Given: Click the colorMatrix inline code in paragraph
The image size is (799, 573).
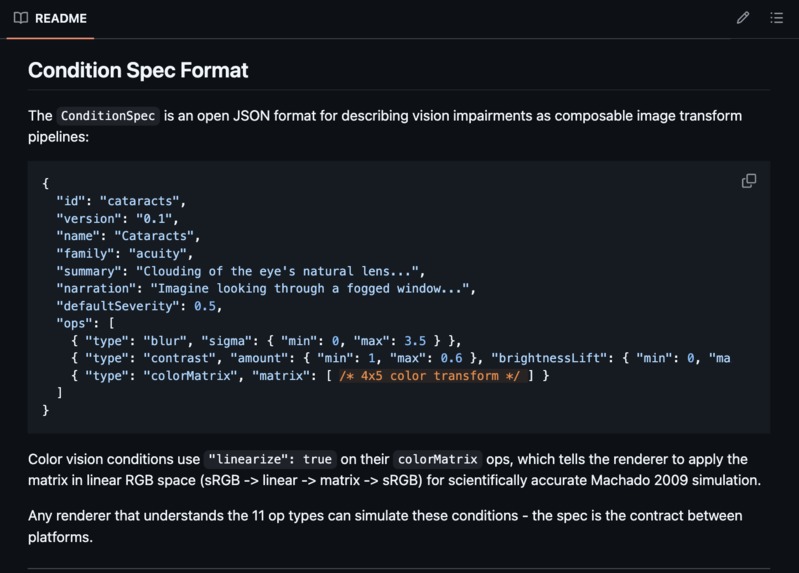Looking at the screenshot, I should point(437,459).
